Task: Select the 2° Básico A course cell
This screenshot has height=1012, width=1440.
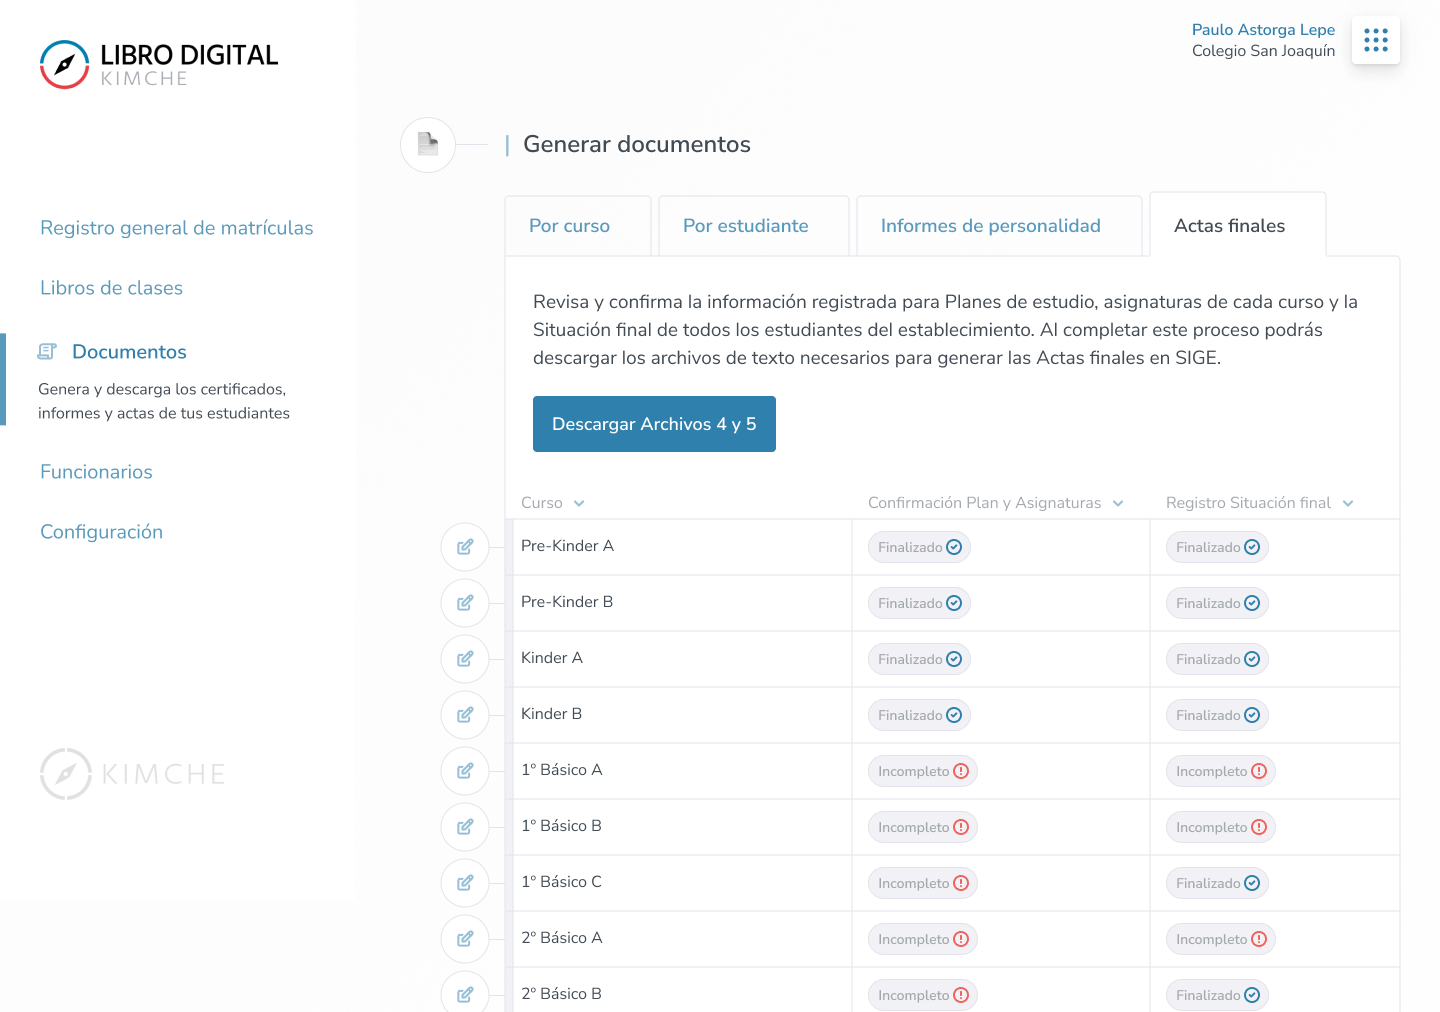Action: point(682,939)
